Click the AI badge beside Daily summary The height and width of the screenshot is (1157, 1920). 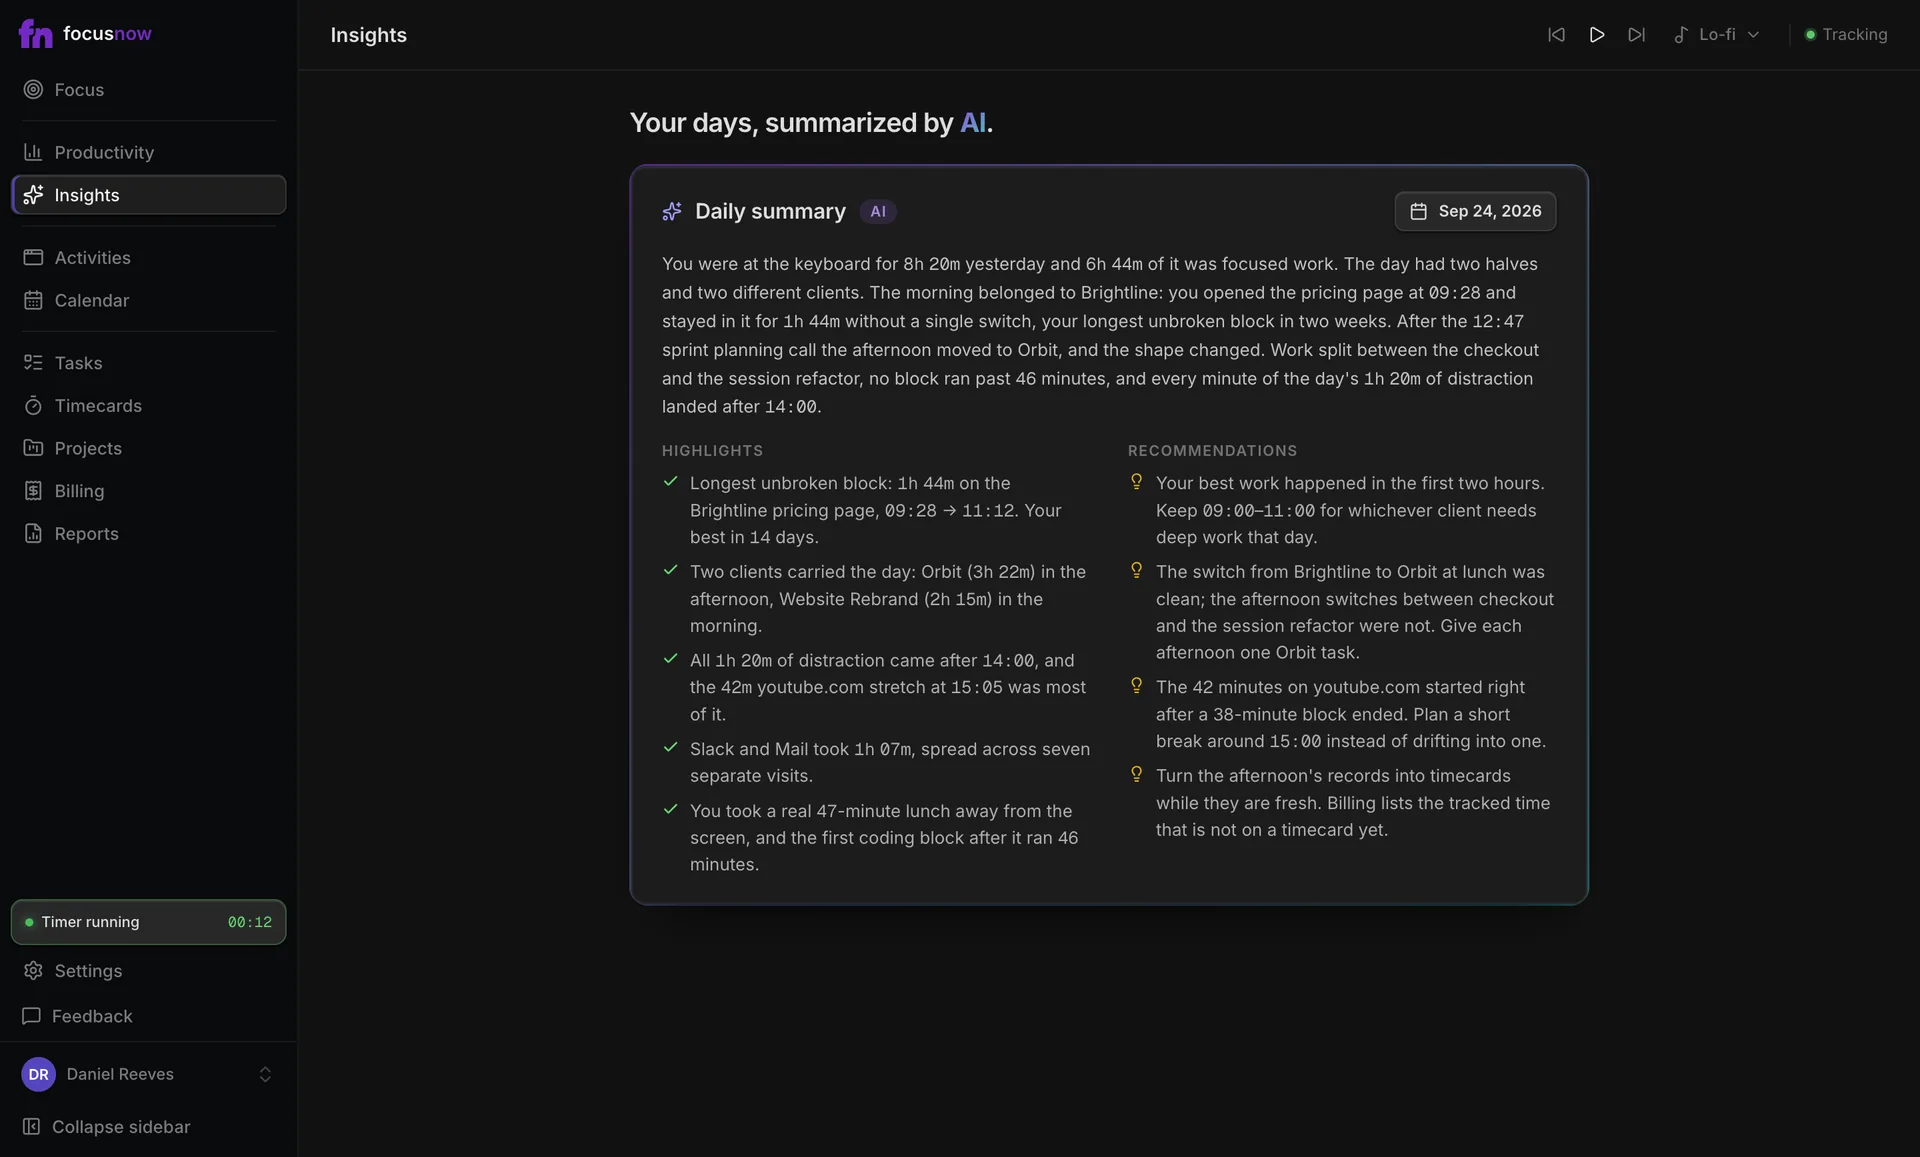(x=878, y=212)
